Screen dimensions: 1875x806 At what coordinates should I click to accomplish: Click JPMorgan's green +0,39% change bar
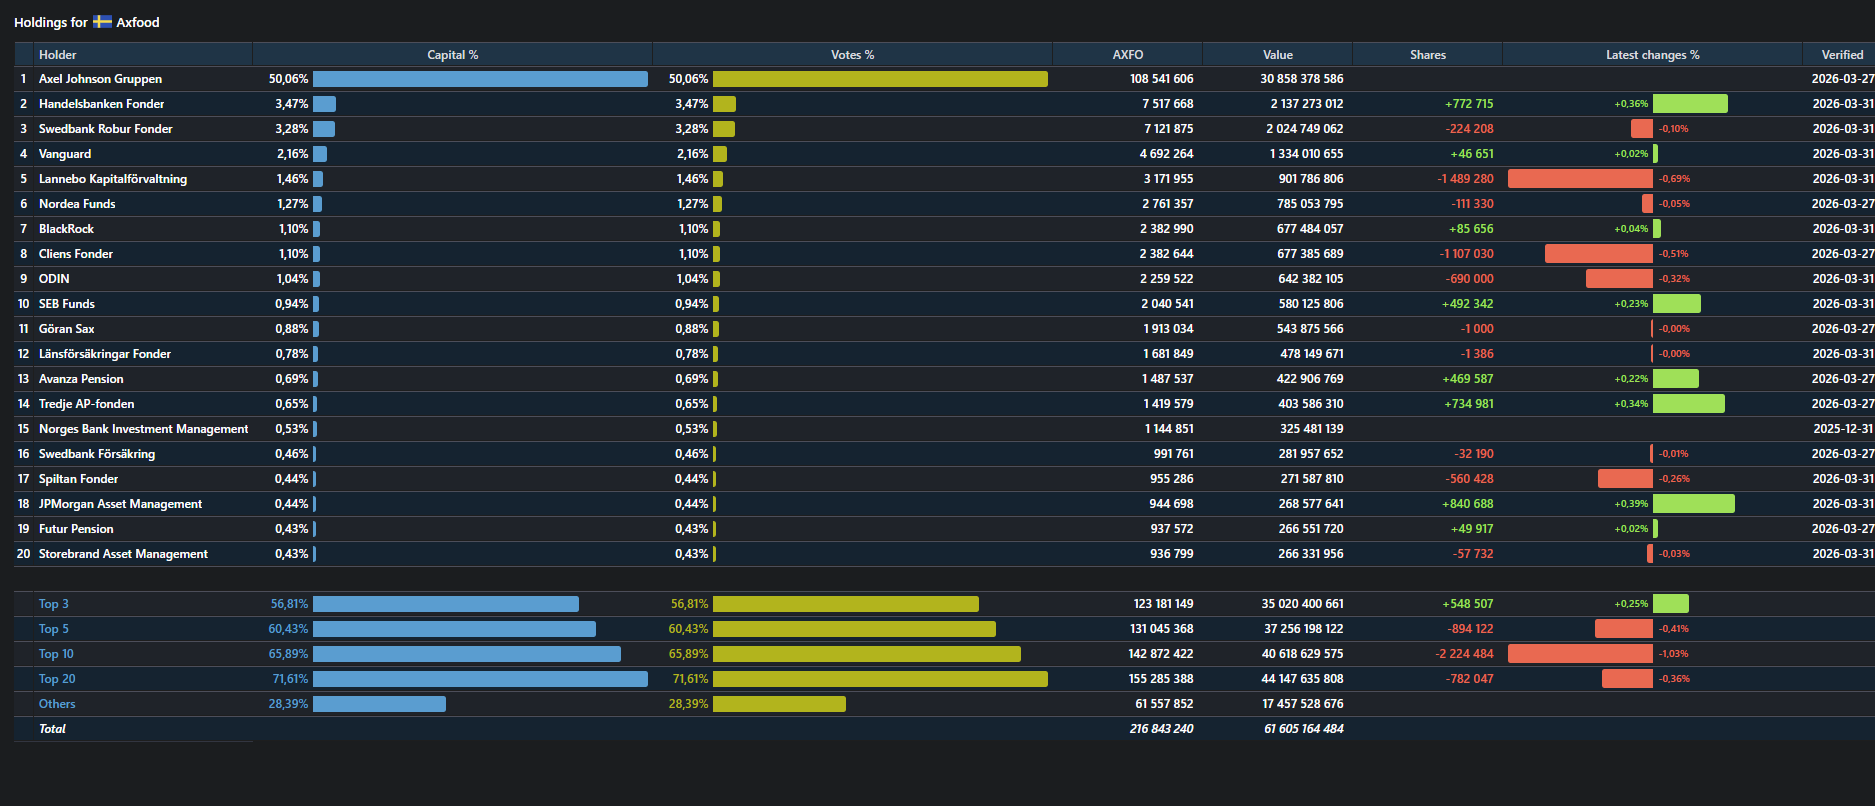1694,504
